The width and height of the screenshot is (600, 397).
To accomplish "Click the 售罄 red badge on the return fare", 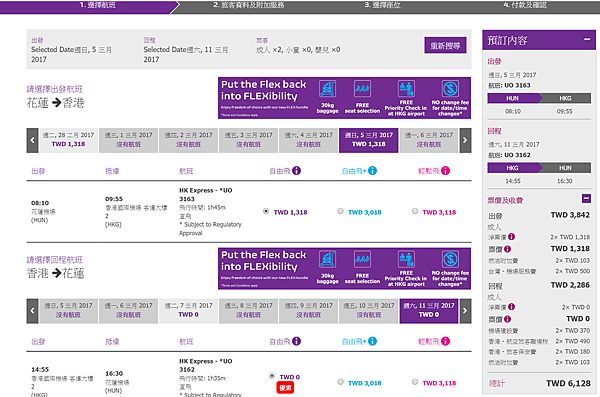I will point(285,388).
